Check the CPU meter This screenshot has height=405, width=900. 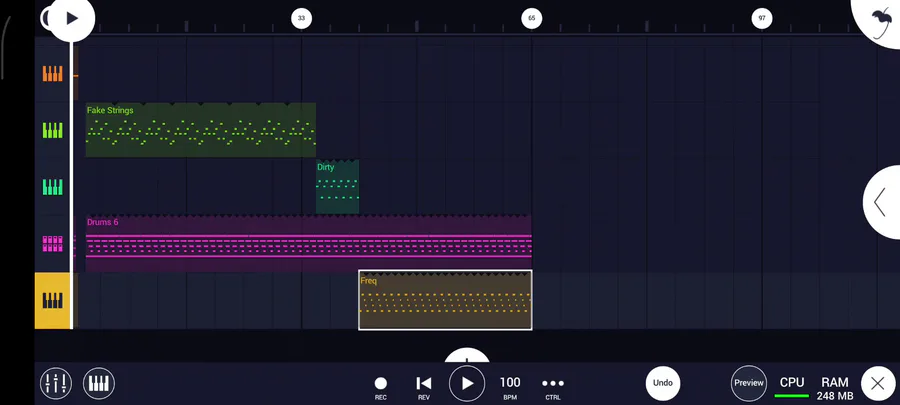coord(792,387)
